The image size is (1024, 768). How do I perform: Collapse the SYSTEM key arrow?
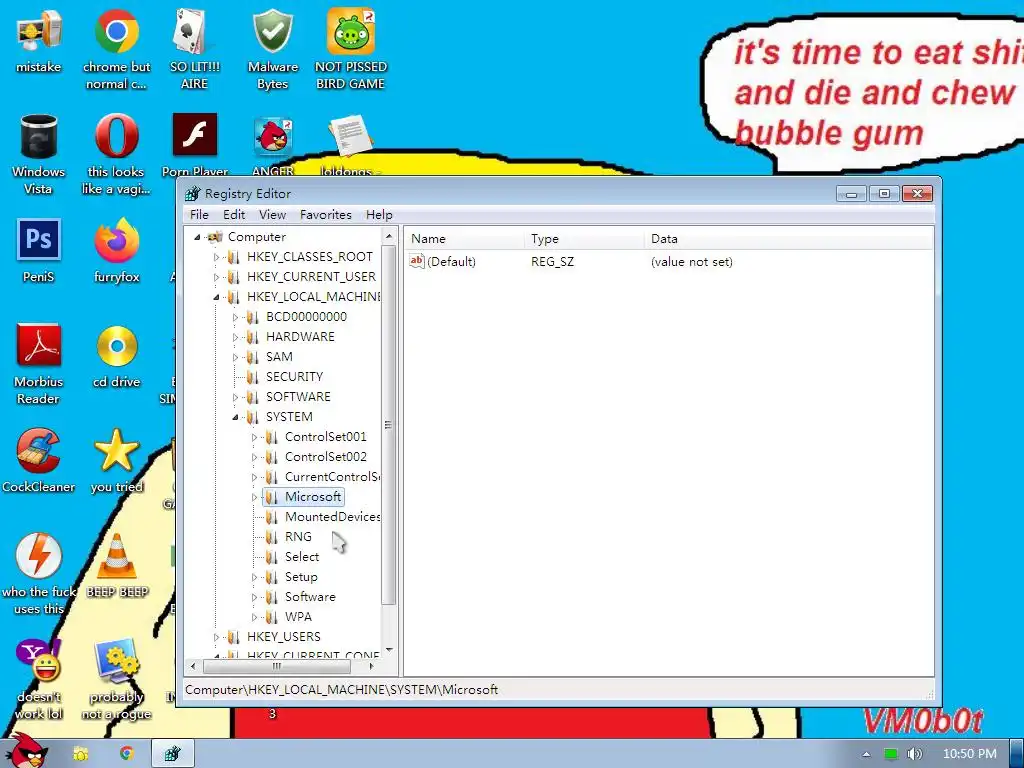(x=235, y=417)
